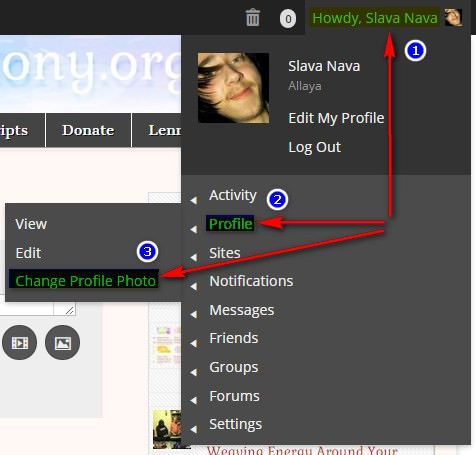This screenshot has width=476, height=455.
Task: Click the textarea resize handle corner
Action: (70, 310)
